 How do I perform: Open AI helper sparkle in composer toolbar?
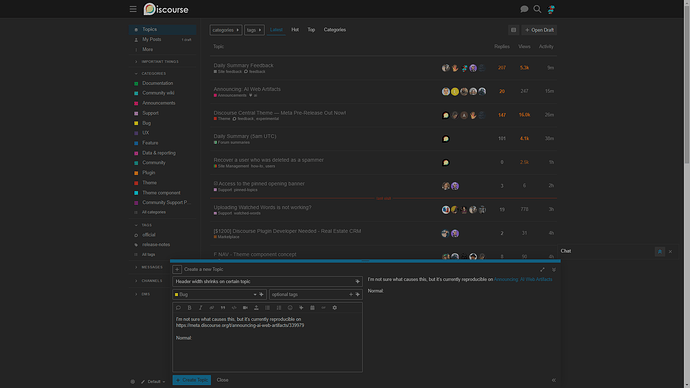point(301,307)
